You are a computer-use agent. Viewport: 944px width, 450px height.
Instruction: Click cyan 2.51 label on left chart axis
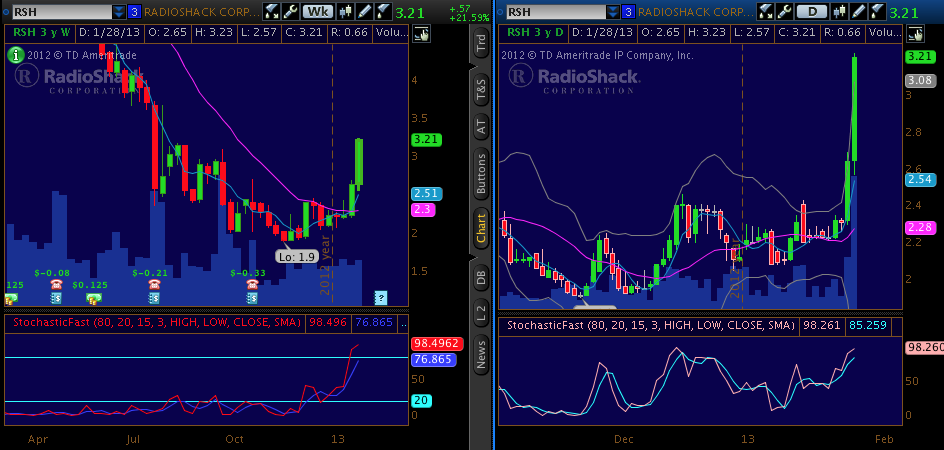click(426, 194)
